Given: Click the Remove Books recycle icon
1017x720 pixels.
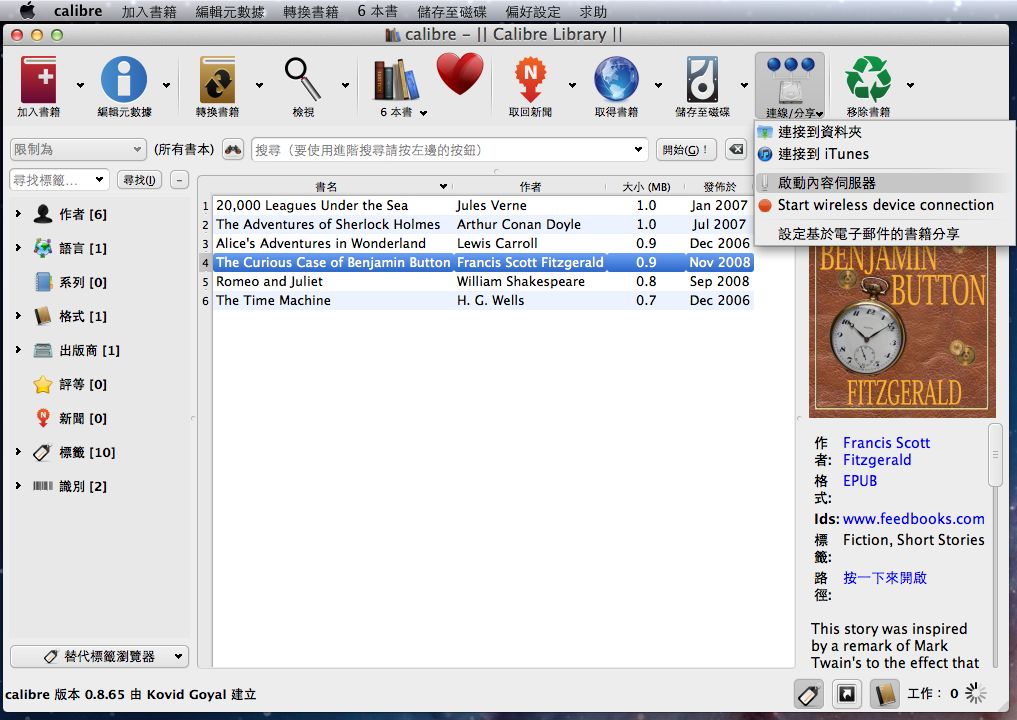Looking at the screenshot, I should (x=868, y=79).
